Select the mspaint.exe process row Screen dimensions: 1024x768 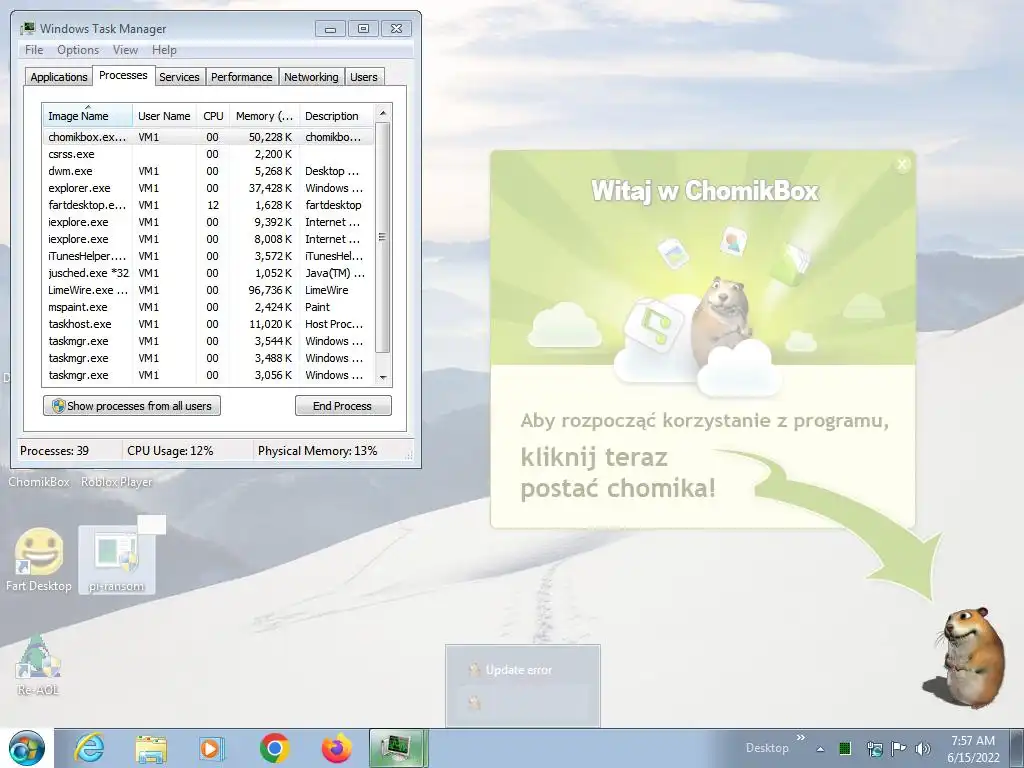pos(208,307)
